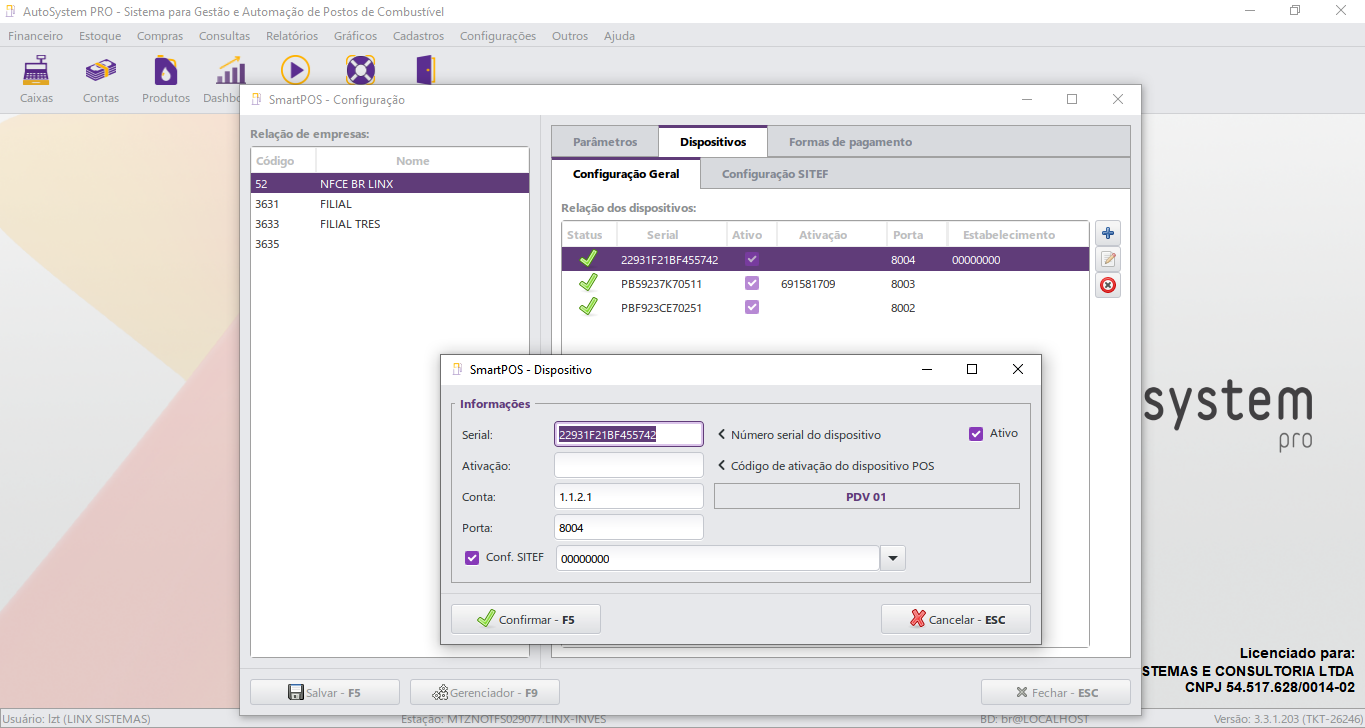Confirm the device with Confirmar - F5
The width and height of the screenshot is (1365, 728).
[526, 619]
